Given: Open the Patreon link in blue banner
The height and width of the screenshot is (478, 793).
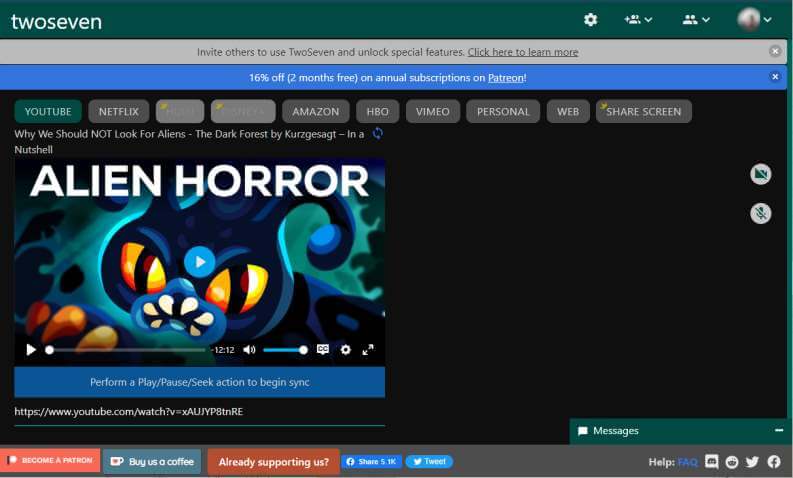Looking at the screenshot, I should pyautogui.click(x=506, y=78).
